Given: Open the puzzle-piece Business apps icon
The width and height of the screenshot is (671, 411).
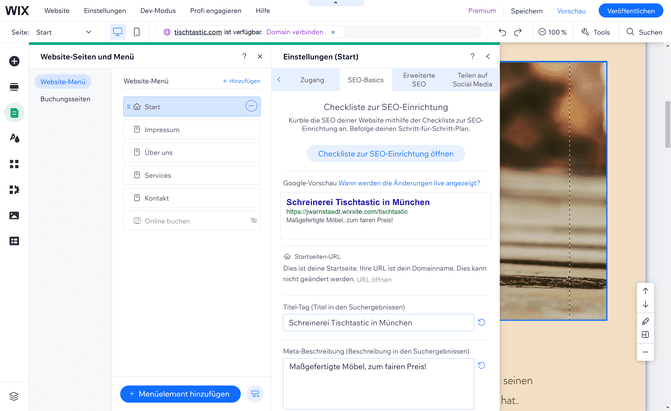Looking at the screenshot, I should click(14, 190).
